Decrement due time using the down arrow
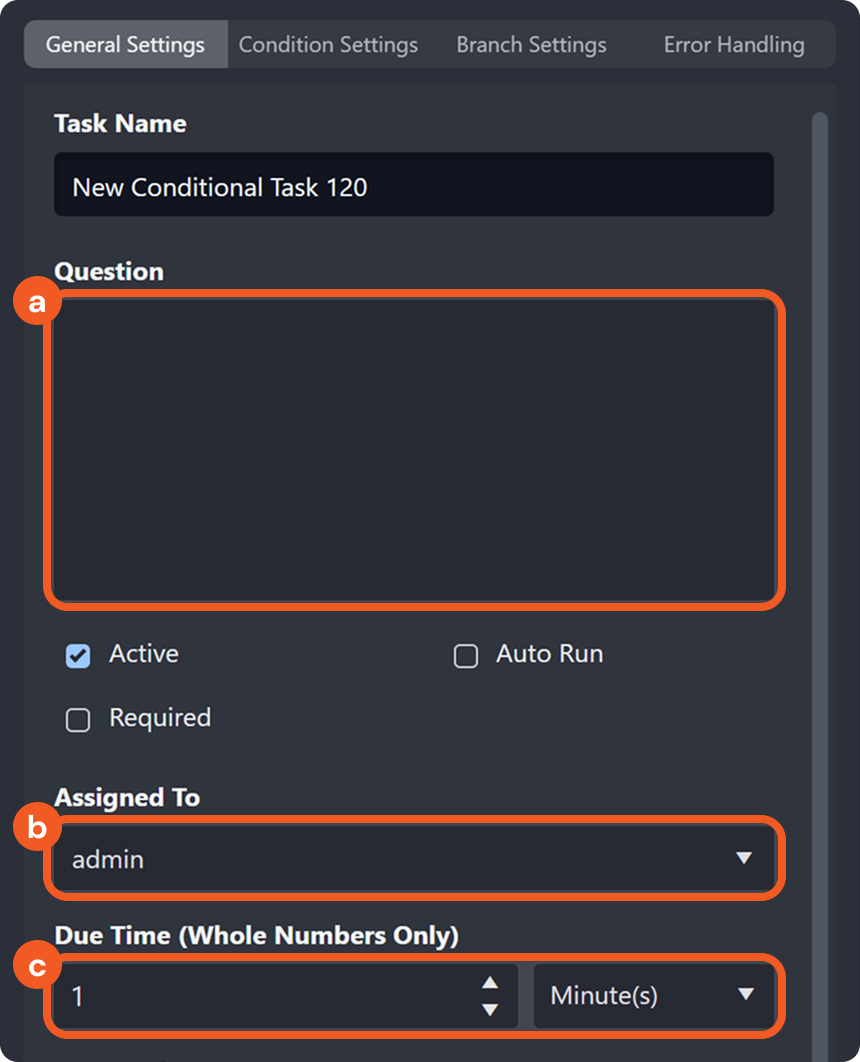Image resolution: width=860 pixels, height=1062 pixels. (x=489, y=1008)
